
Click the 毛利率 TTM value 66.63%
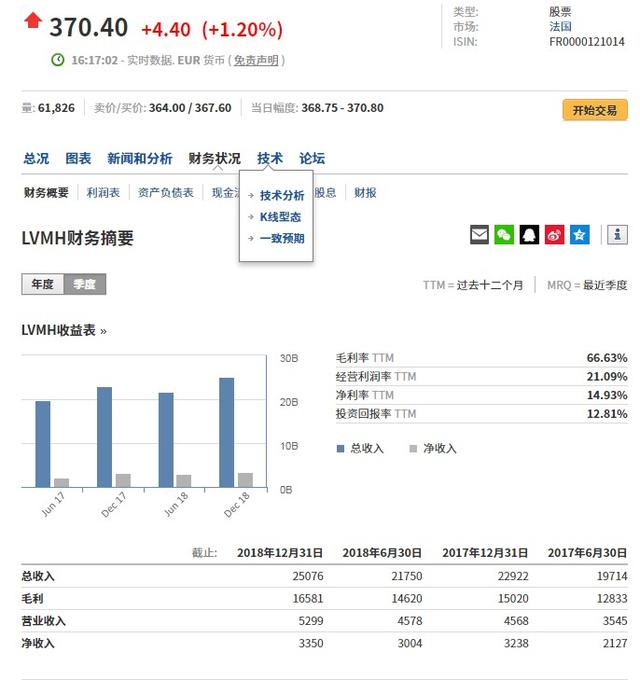pos(607,358)
